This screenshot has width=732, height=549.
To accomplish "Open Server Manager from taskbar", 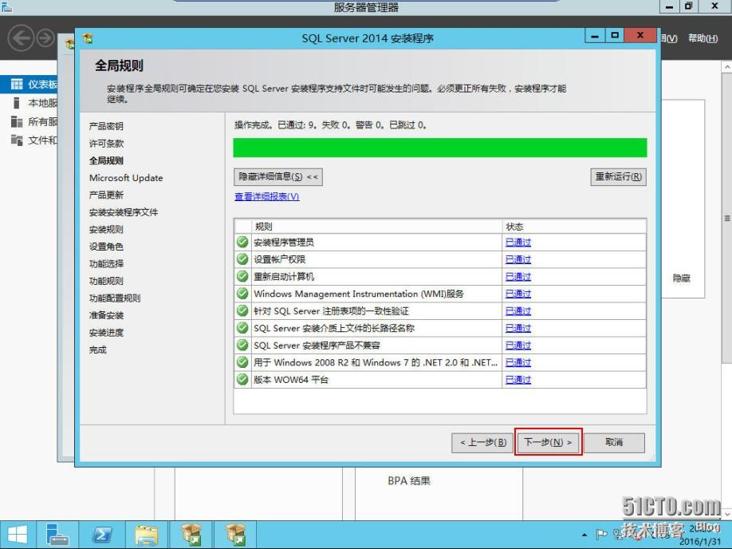I will click(x=57, y=535).
